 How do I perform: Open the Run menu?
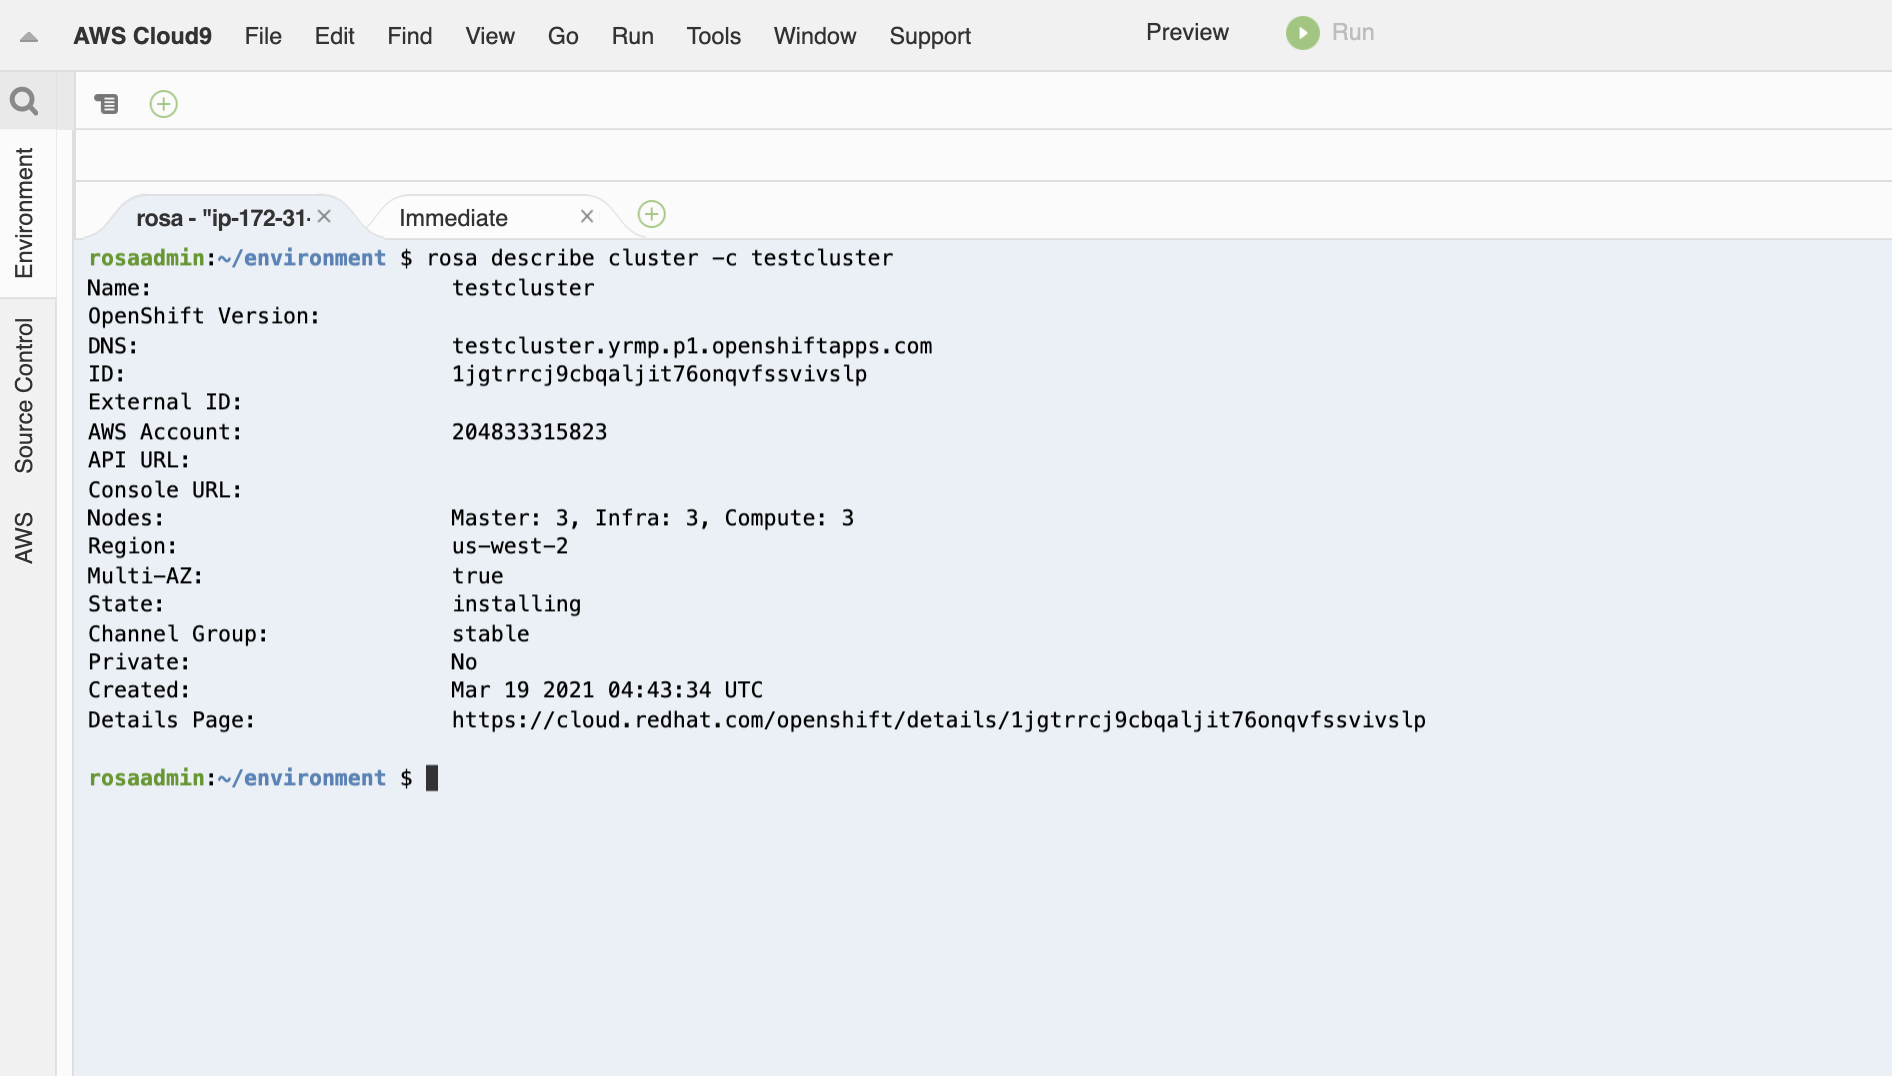633,36
